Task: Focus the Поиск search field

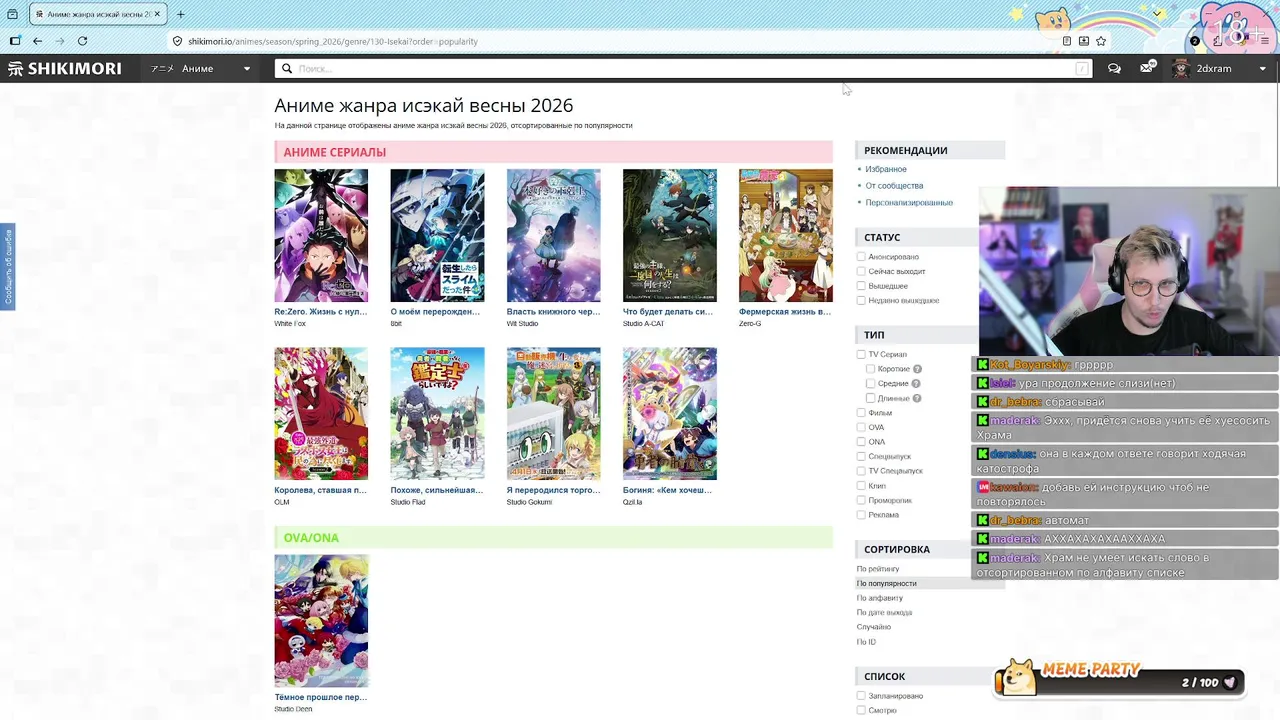Action: (x=683, y=68)
